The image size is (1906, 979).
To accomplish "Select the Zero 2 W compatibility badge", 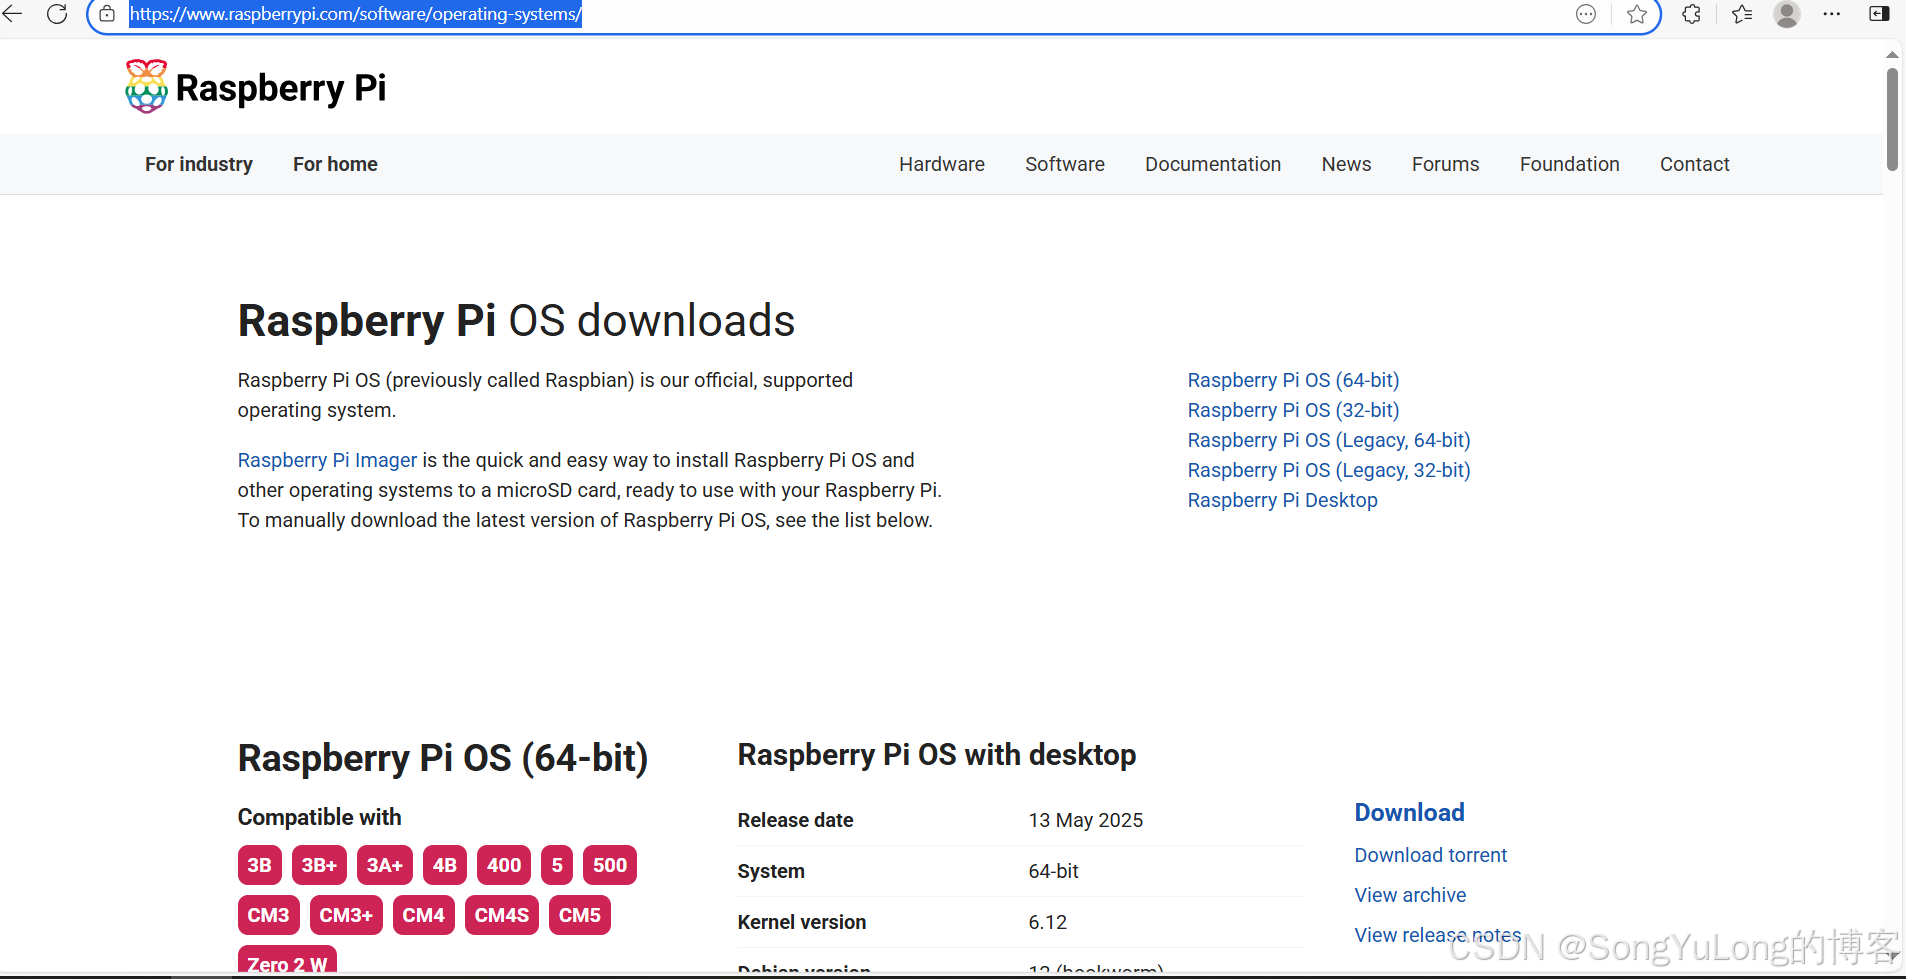I will (x=287, y=960).
